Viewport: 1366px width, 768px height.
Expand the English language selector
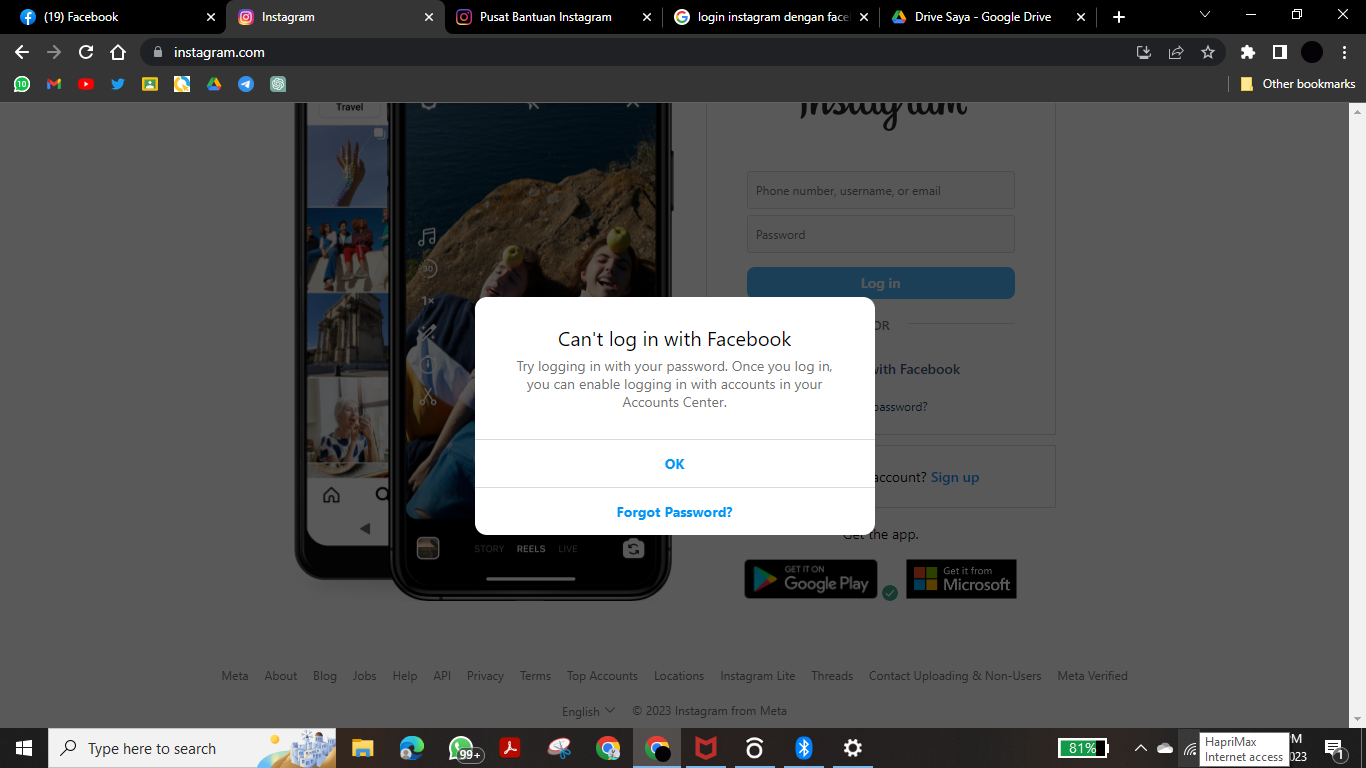click(588, 711)
